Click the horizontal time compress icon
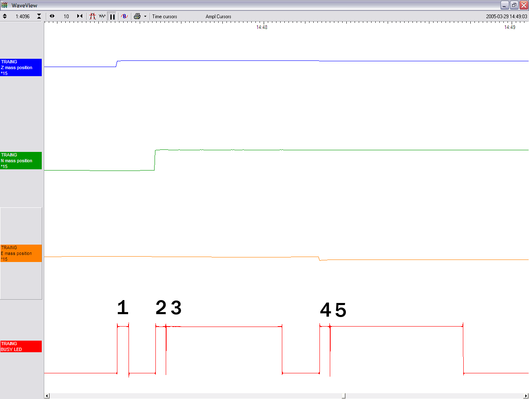529x399 pixels. click(80, 16)
